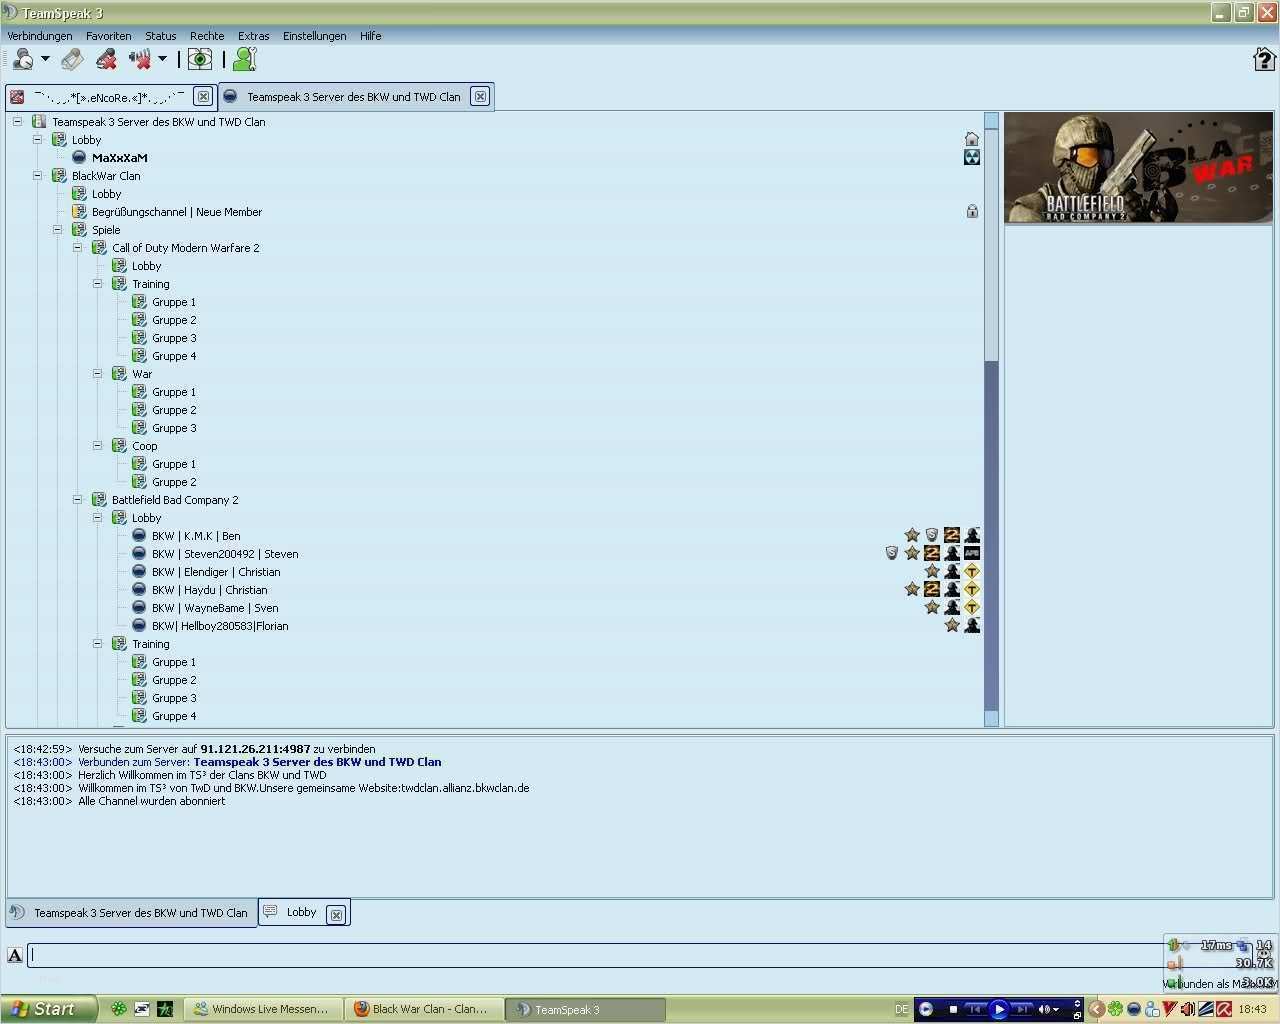
Task: Collapse the Teamspeak 3 Server root node
Action: click(x=17, y=122)
